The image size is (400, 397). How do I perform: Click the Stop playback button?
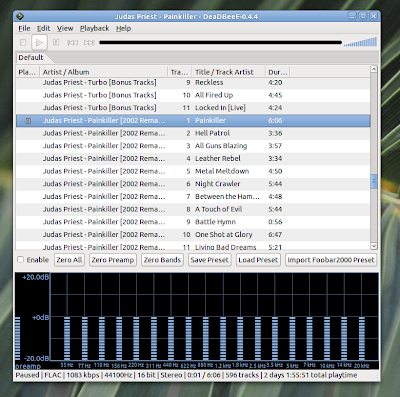23,42
